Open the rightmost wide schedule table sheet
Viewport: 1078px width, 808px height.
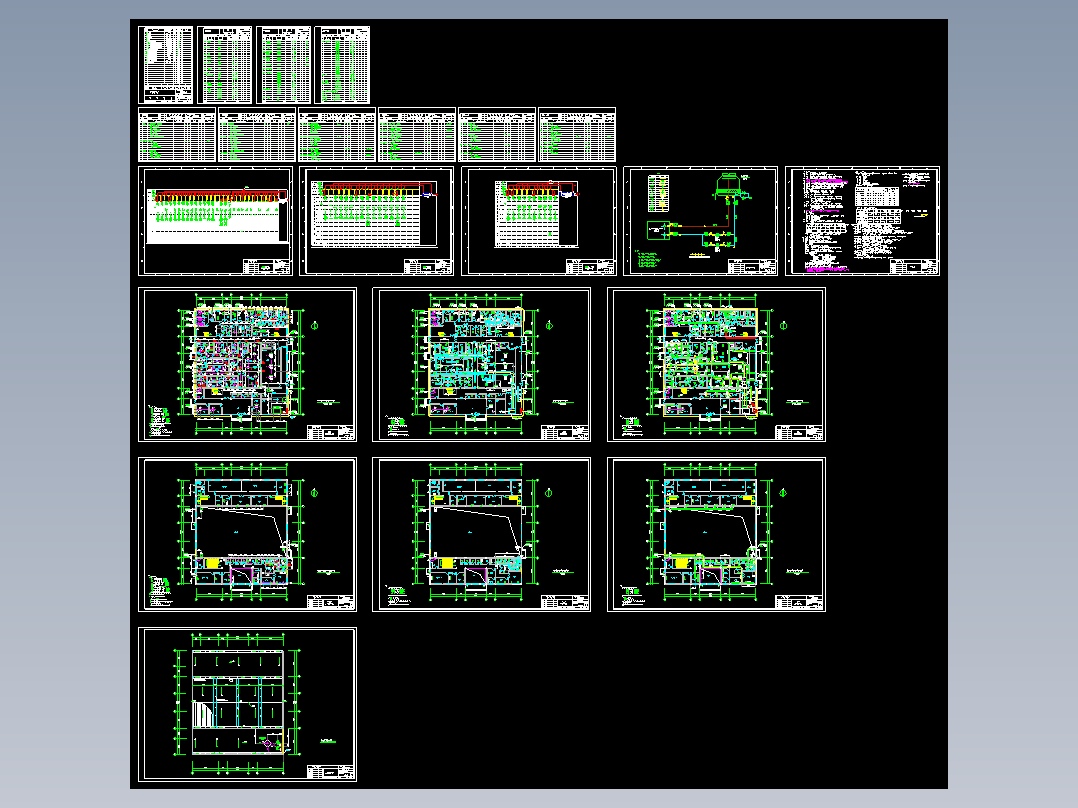click(x=577, y=135)
